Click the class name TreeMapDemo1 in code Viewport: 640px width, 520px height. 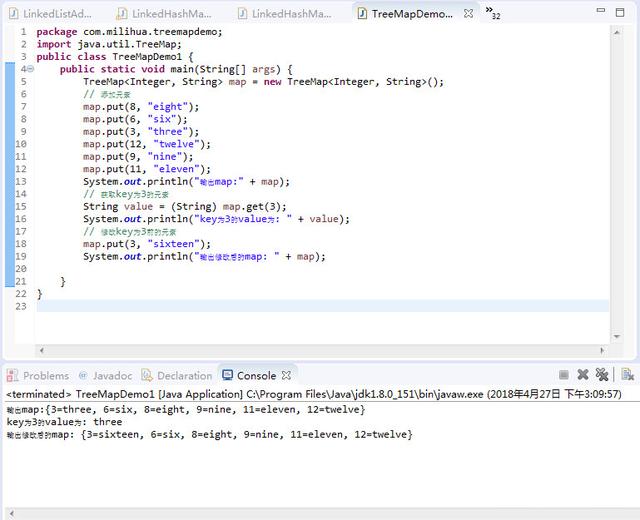click(x=147, y=57)
